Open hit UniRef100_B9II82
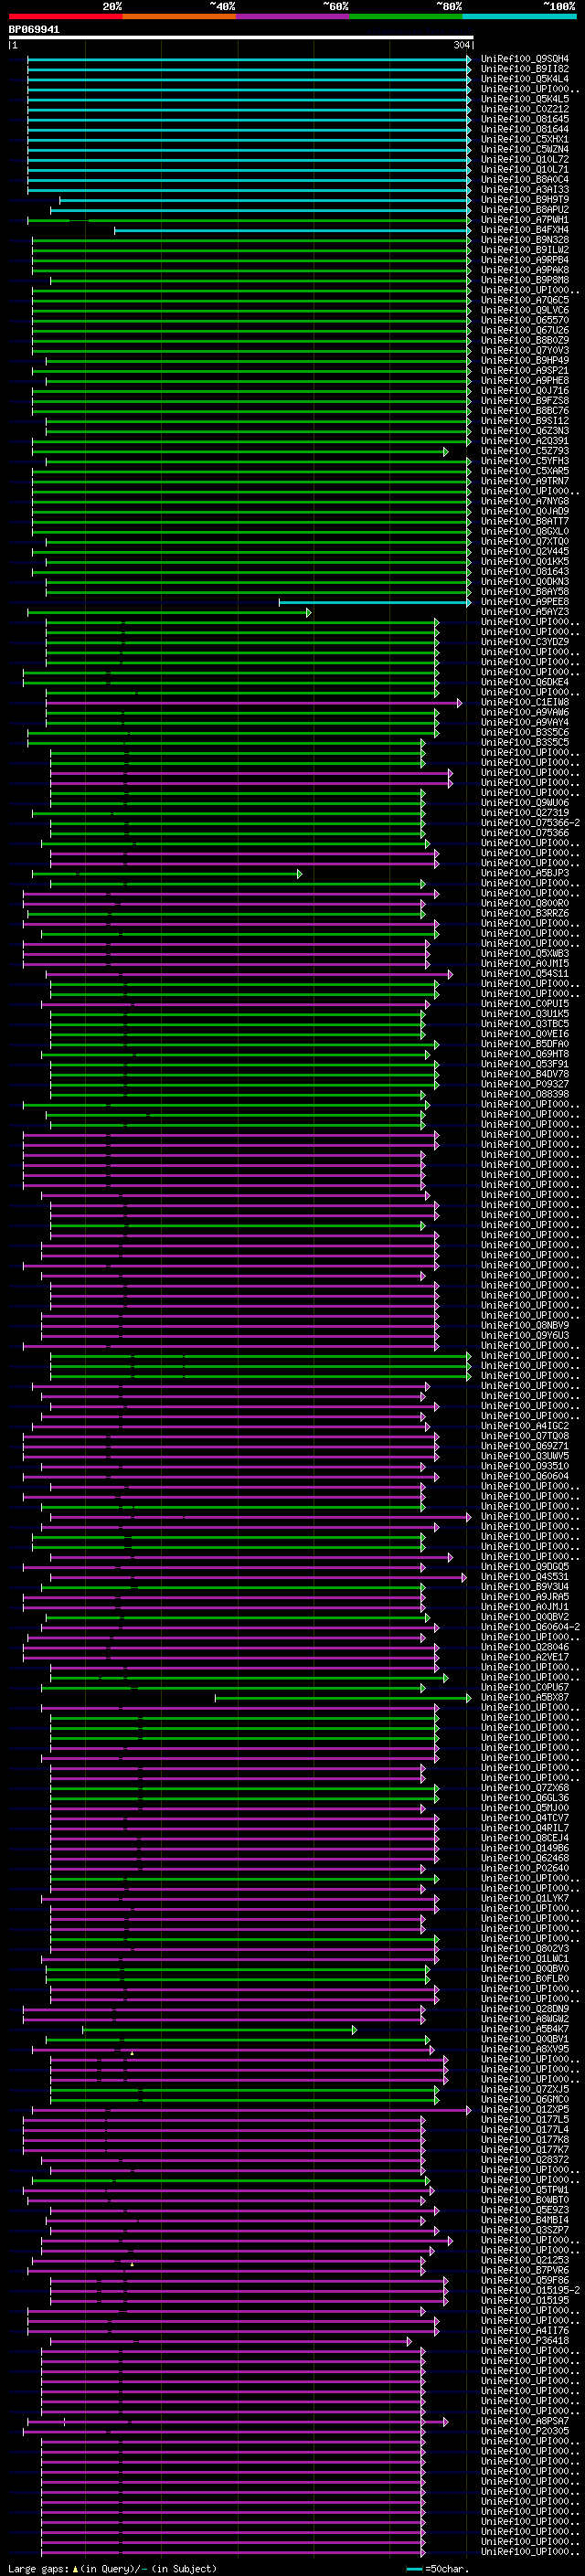Image resolution: width=585 pixels, height=2576 pixels. [525, 69]
